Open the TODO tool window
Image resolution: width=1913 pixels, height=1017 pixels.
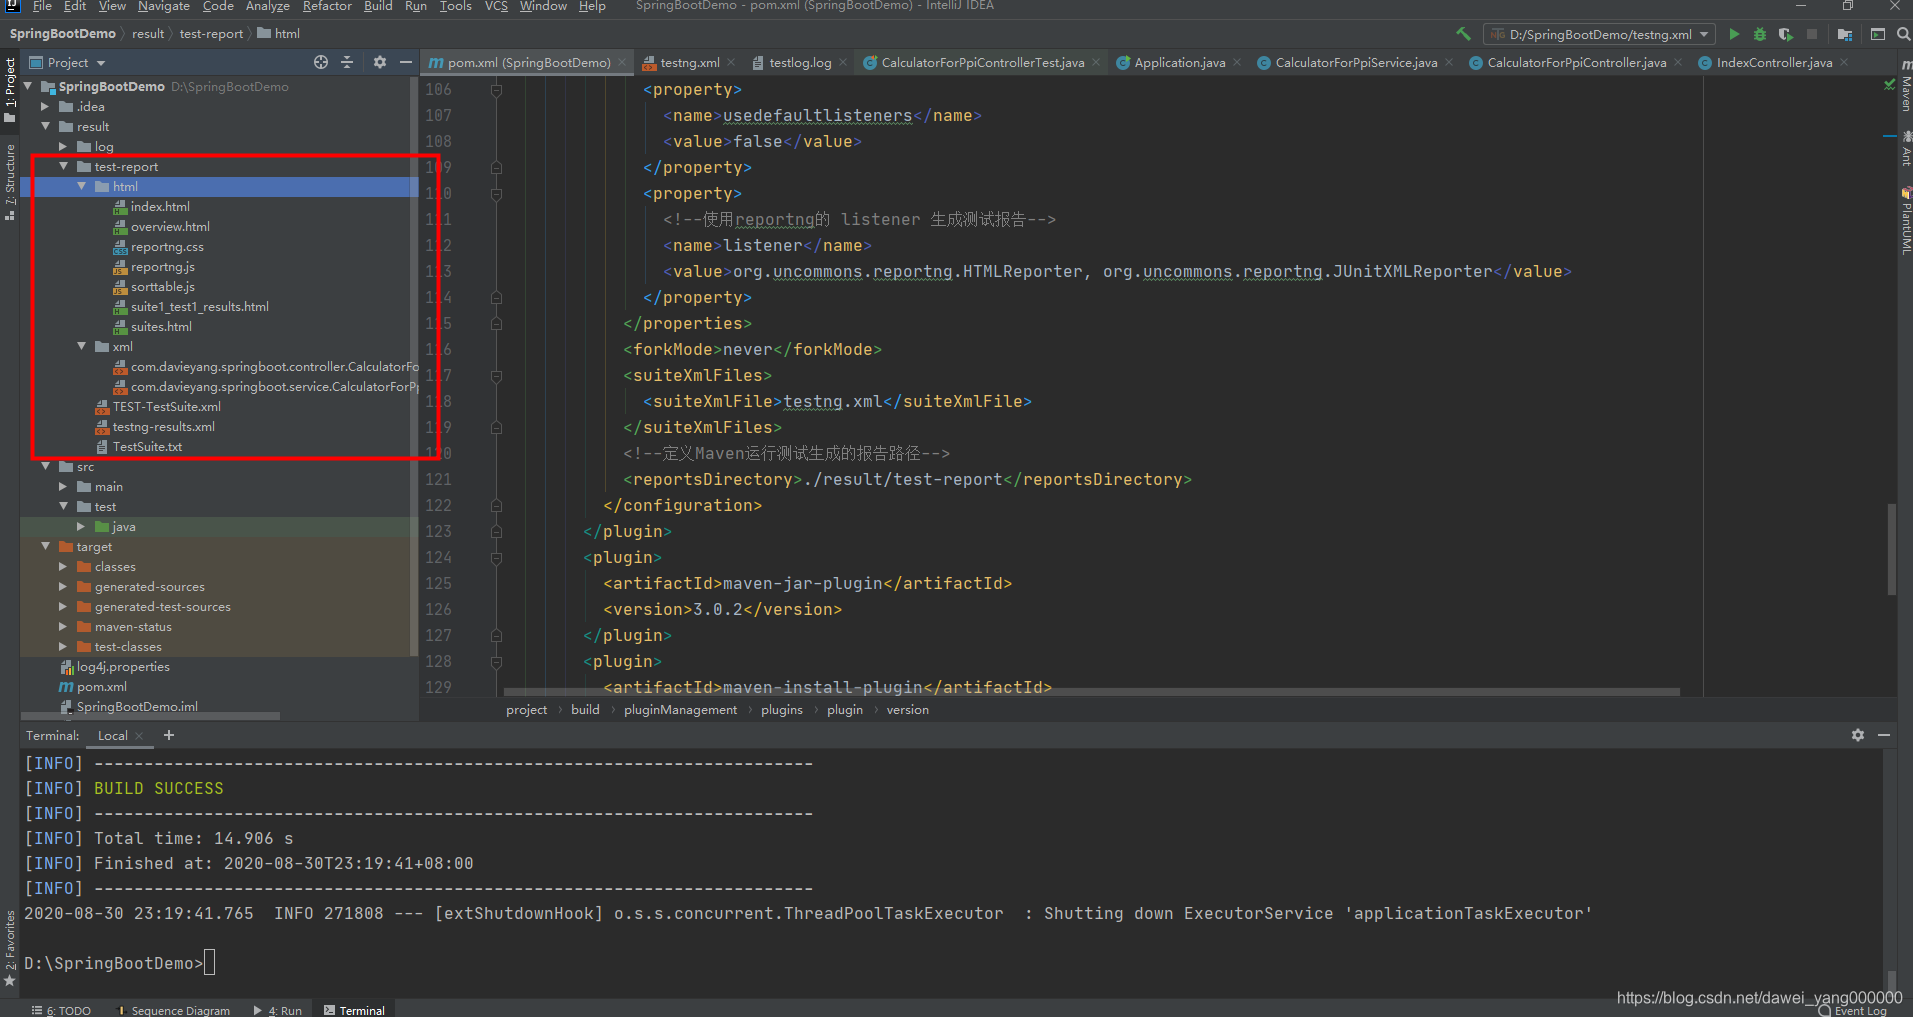point(61,1011)
